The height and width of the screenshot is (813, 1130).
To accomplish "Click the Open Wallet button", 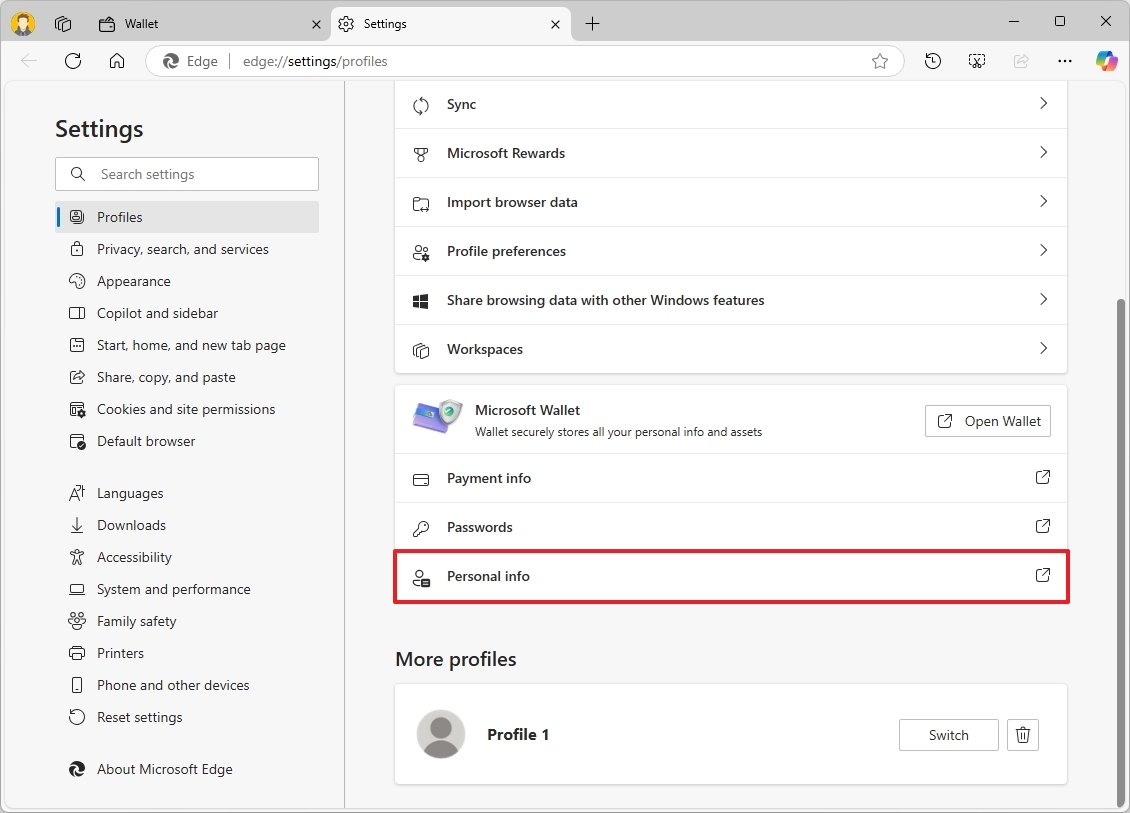I will tap(987, 421).
